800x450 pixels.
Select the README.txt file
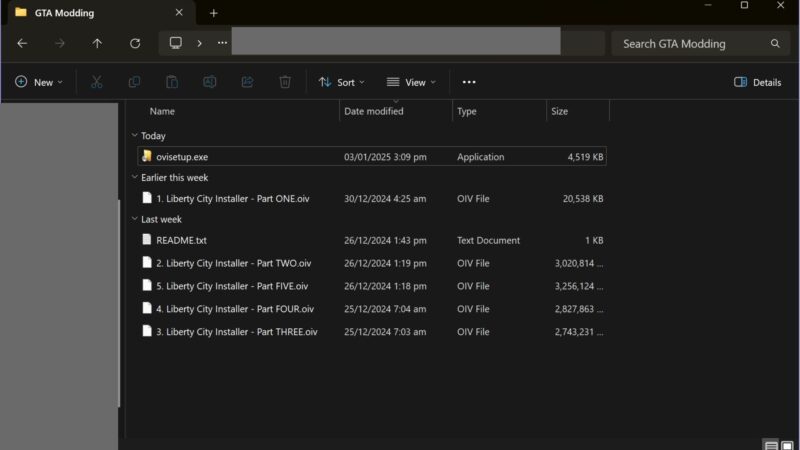click(x=181, y=240)
